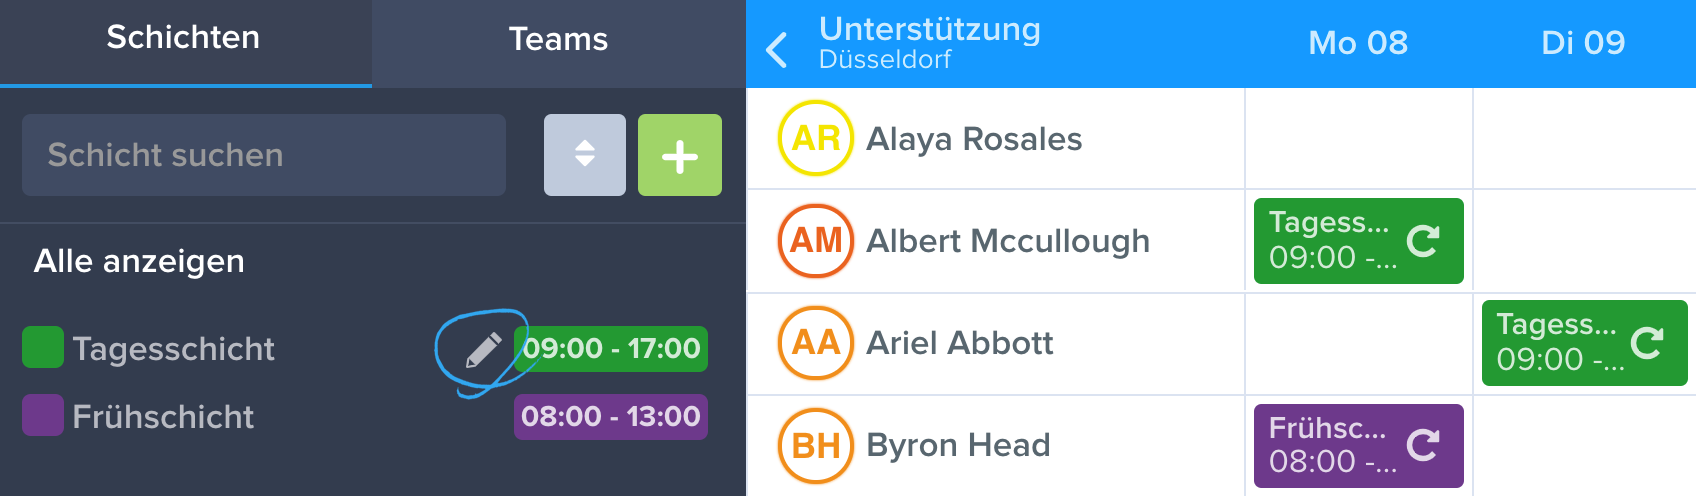Viewport: 1696px width, 496px height.
Task: Click the 08:00 - 13:00 time badge
Action: pos(611,416)
